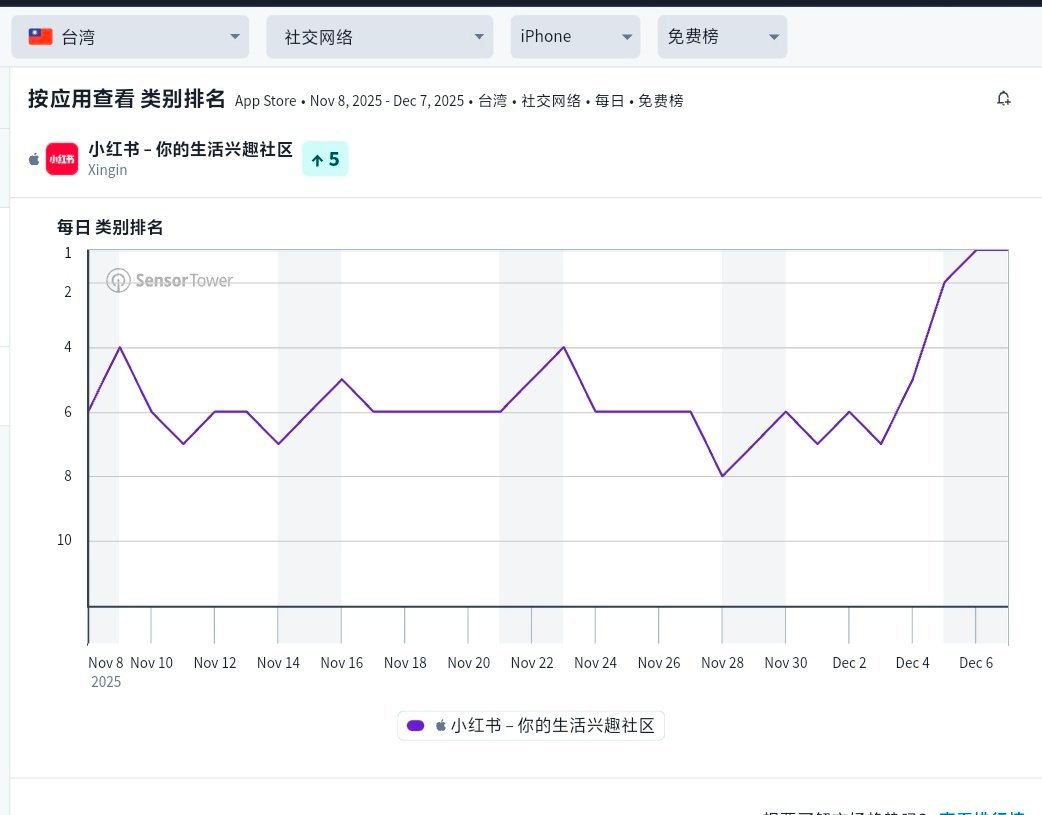Screen dimensions: 1042x815
Task: Expand the 社交网络 category dropdown
Action: tap(378, 36)
